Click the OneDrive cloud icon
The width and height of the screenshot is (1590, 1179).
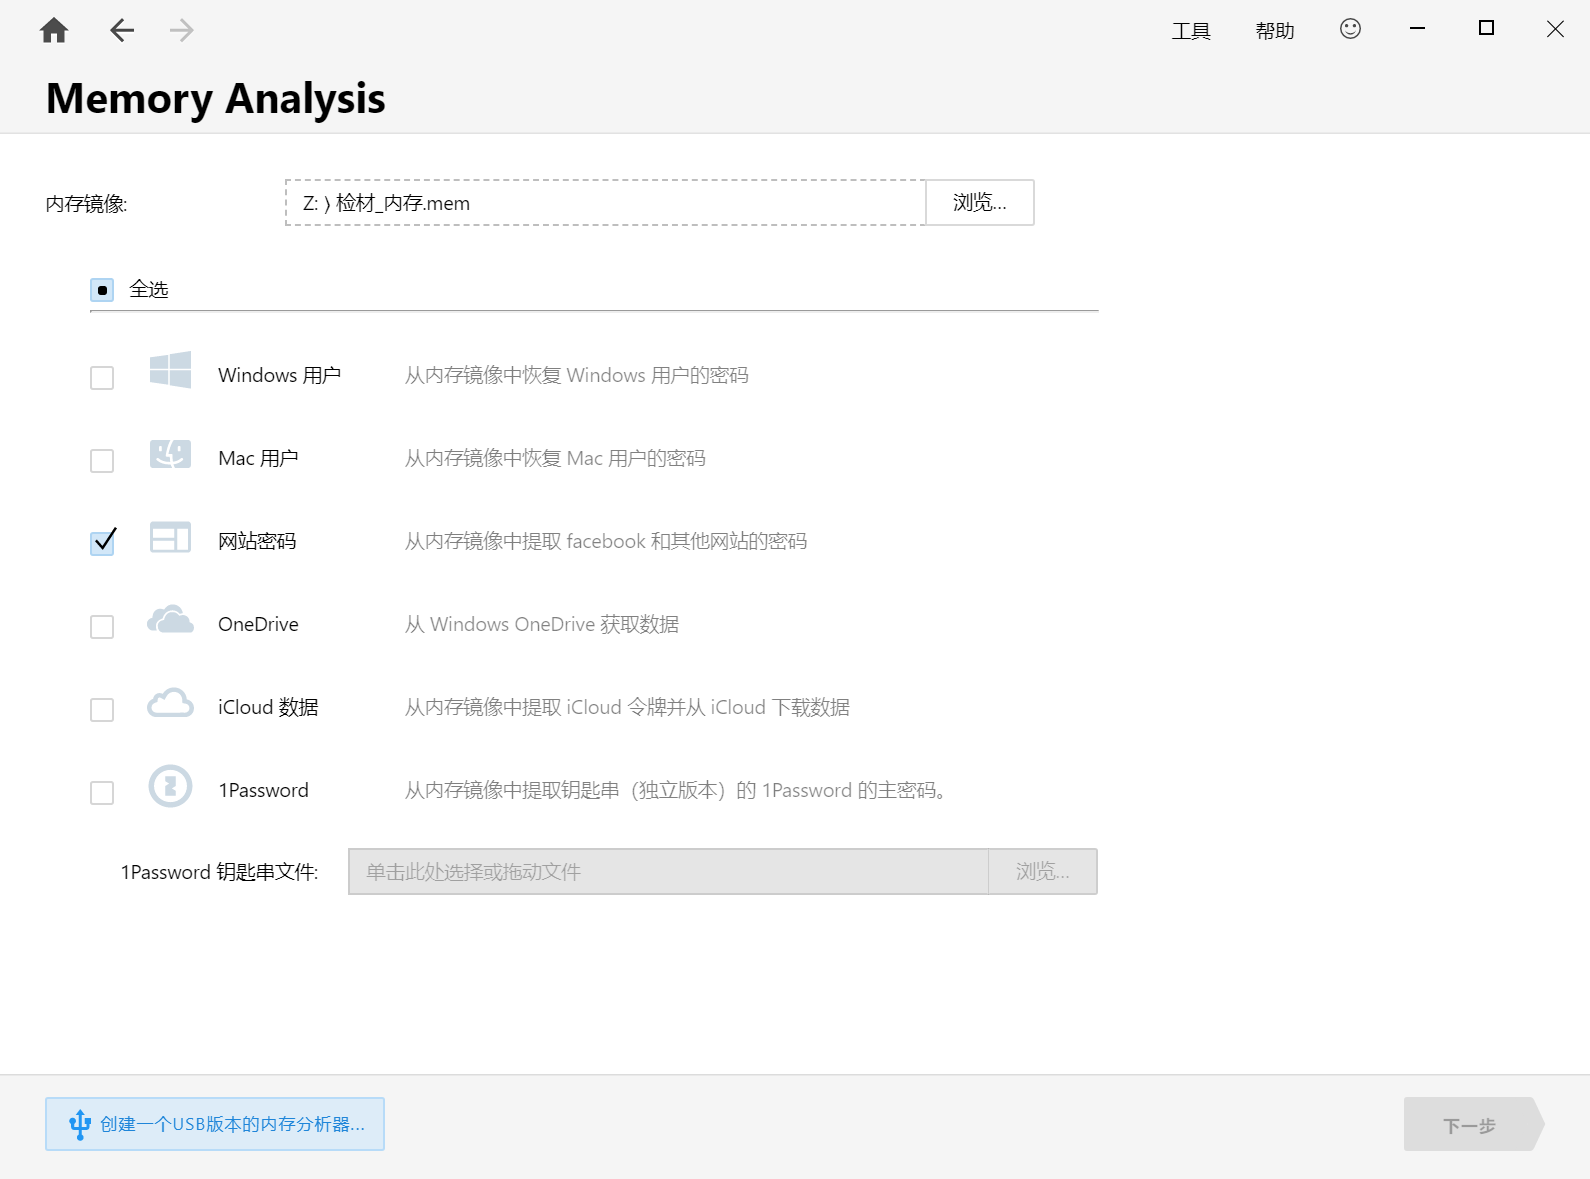pos(170,620)
